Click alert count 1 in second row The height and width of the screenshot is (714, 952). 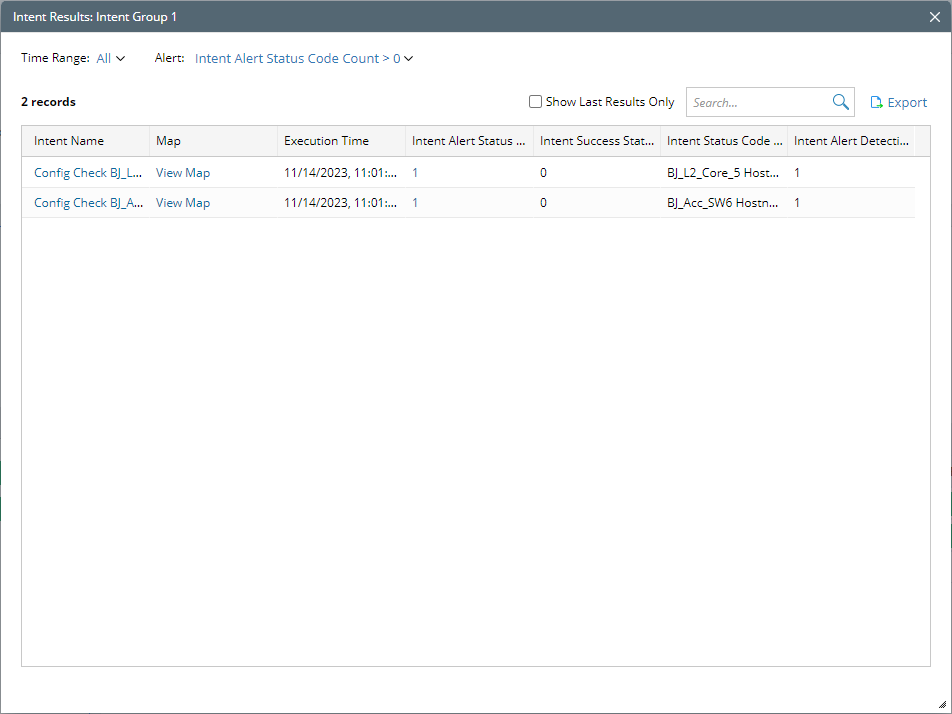click(x=415, y=203)
